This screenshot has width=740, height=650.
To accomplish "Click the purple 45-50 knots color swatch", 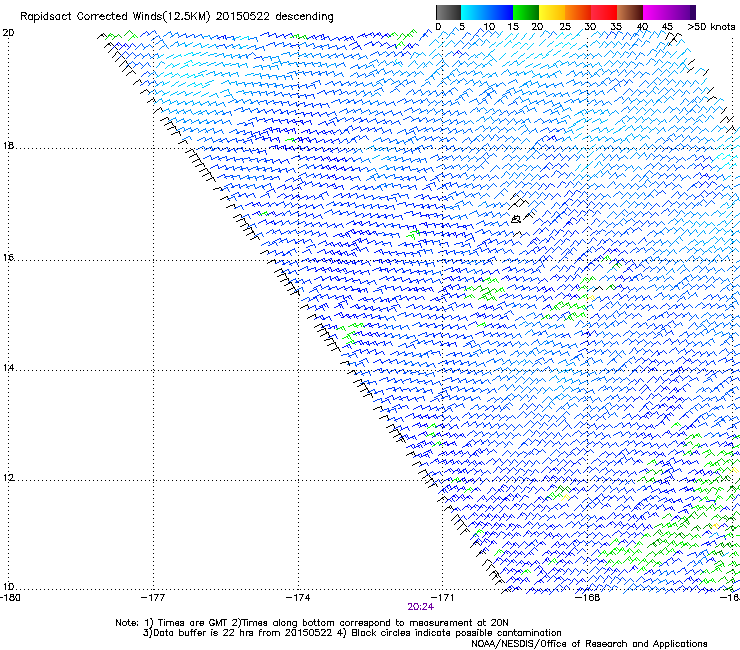I will 682,12.
